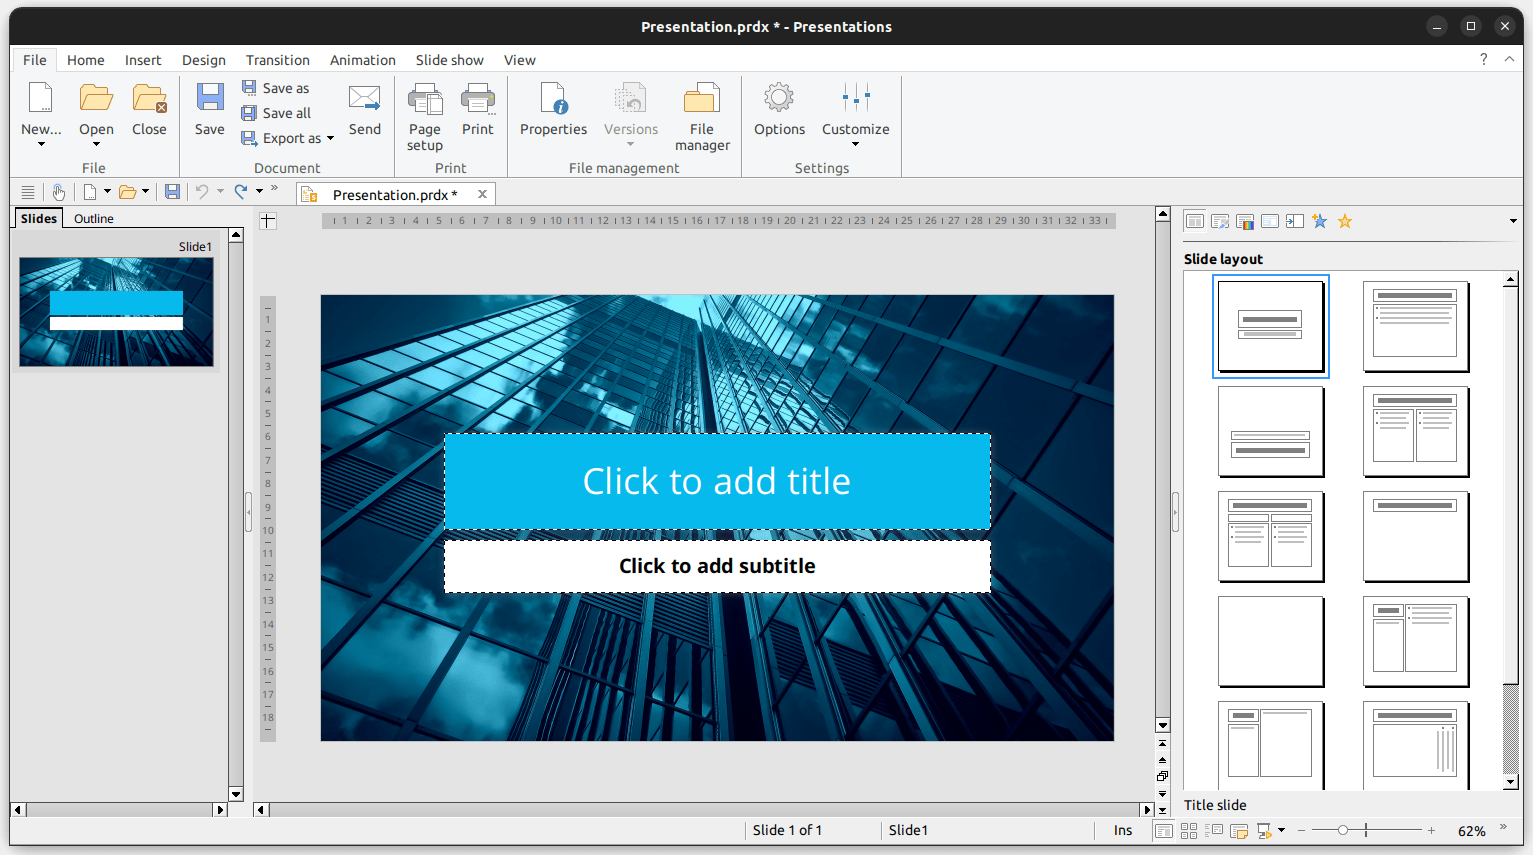The height and width of the screenshot is (855, 1533).
Task: Click the Notes view icon in the status bar
Action: pos(1239,831)
